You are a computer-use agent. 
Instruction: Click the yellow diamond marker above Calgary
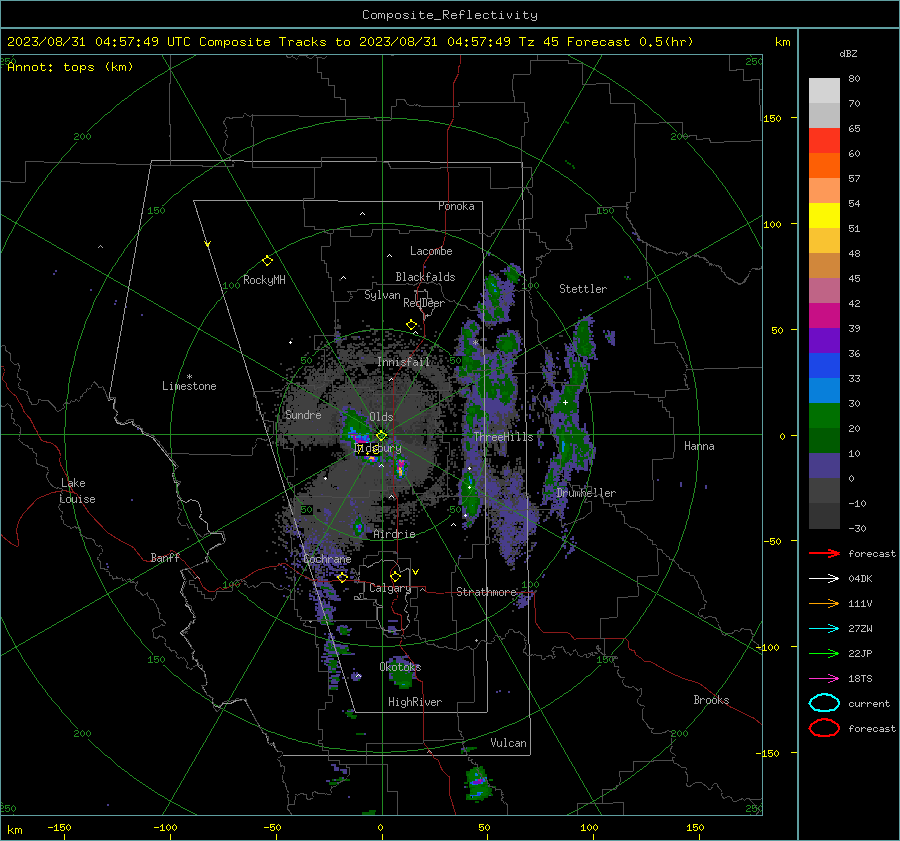click(395, 576)
